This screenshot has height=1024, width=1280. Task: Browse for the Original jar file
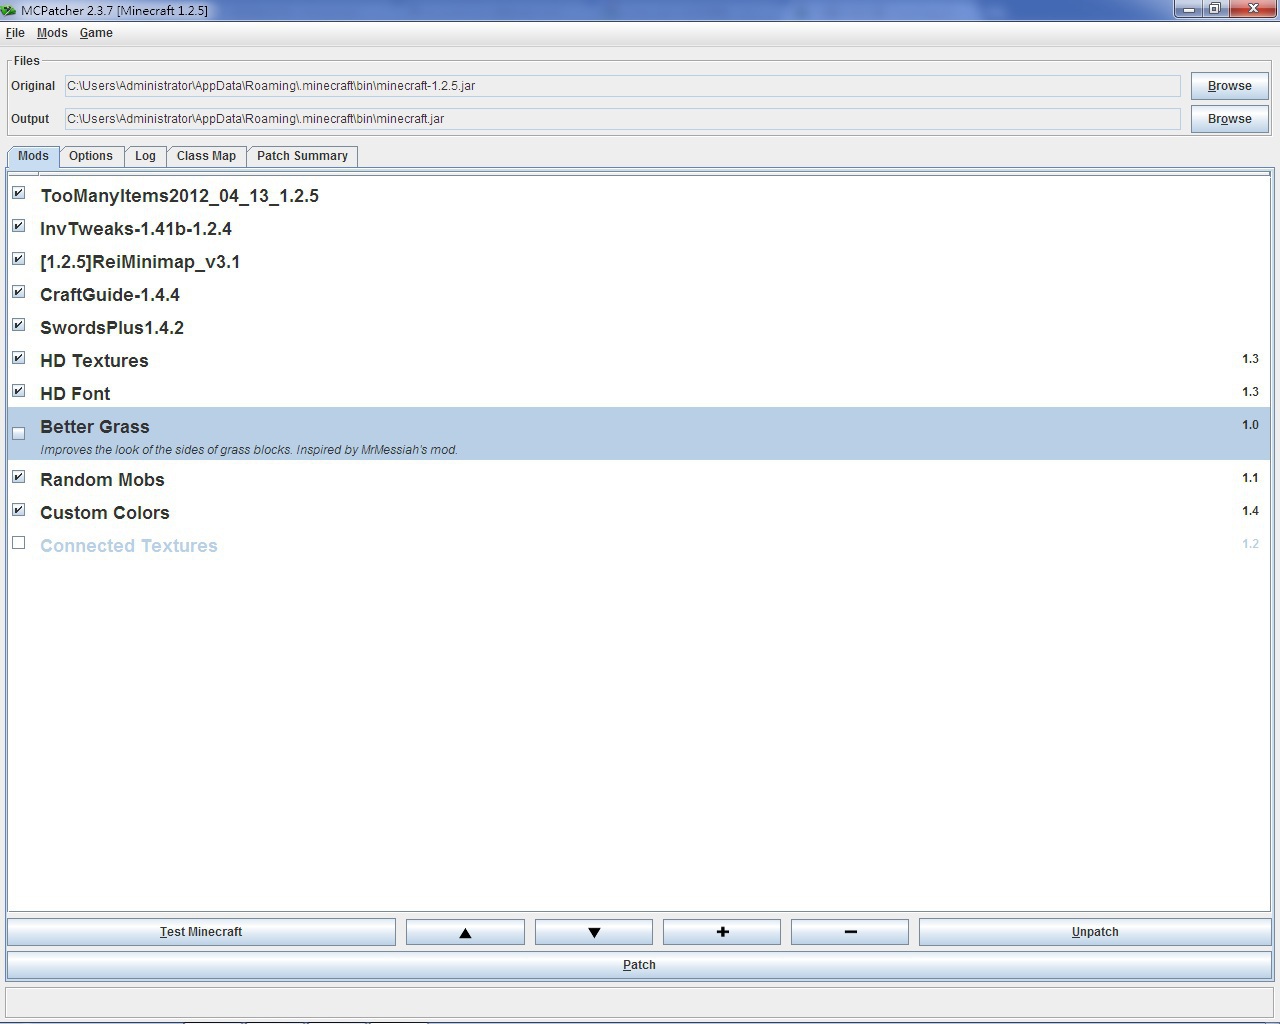coord(1229,86)
